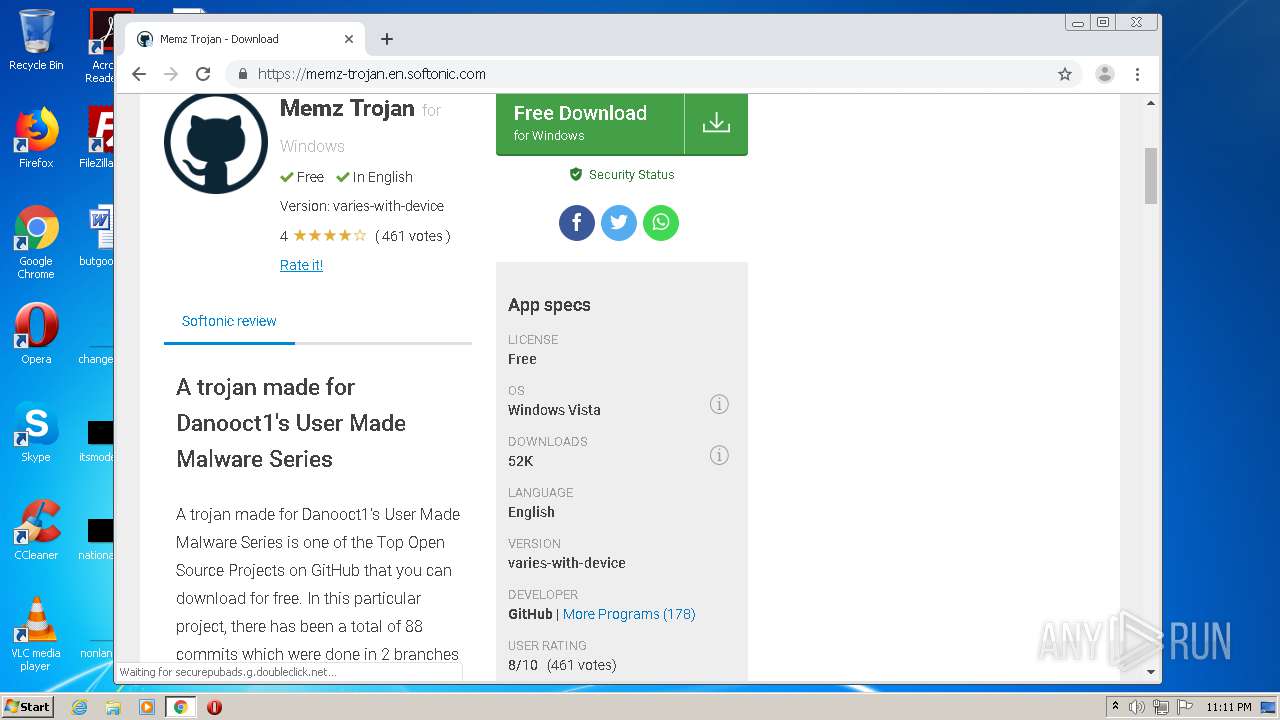Click the Free Download button
Screen dimensions: 1280x720
(590, 123)
